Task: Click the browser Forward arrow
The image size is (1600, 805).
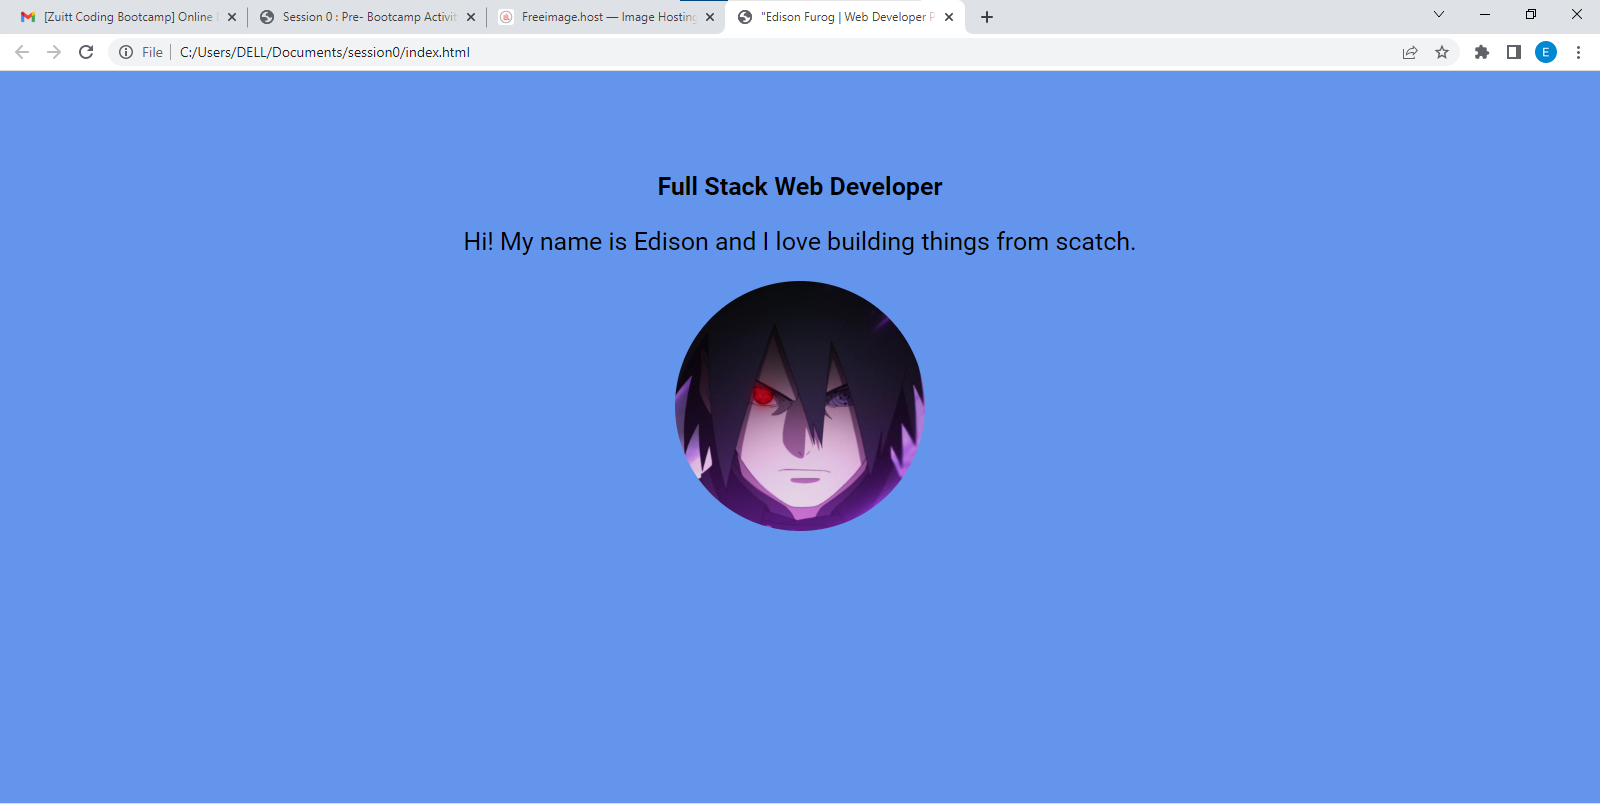Action: (x=54, y=52)
